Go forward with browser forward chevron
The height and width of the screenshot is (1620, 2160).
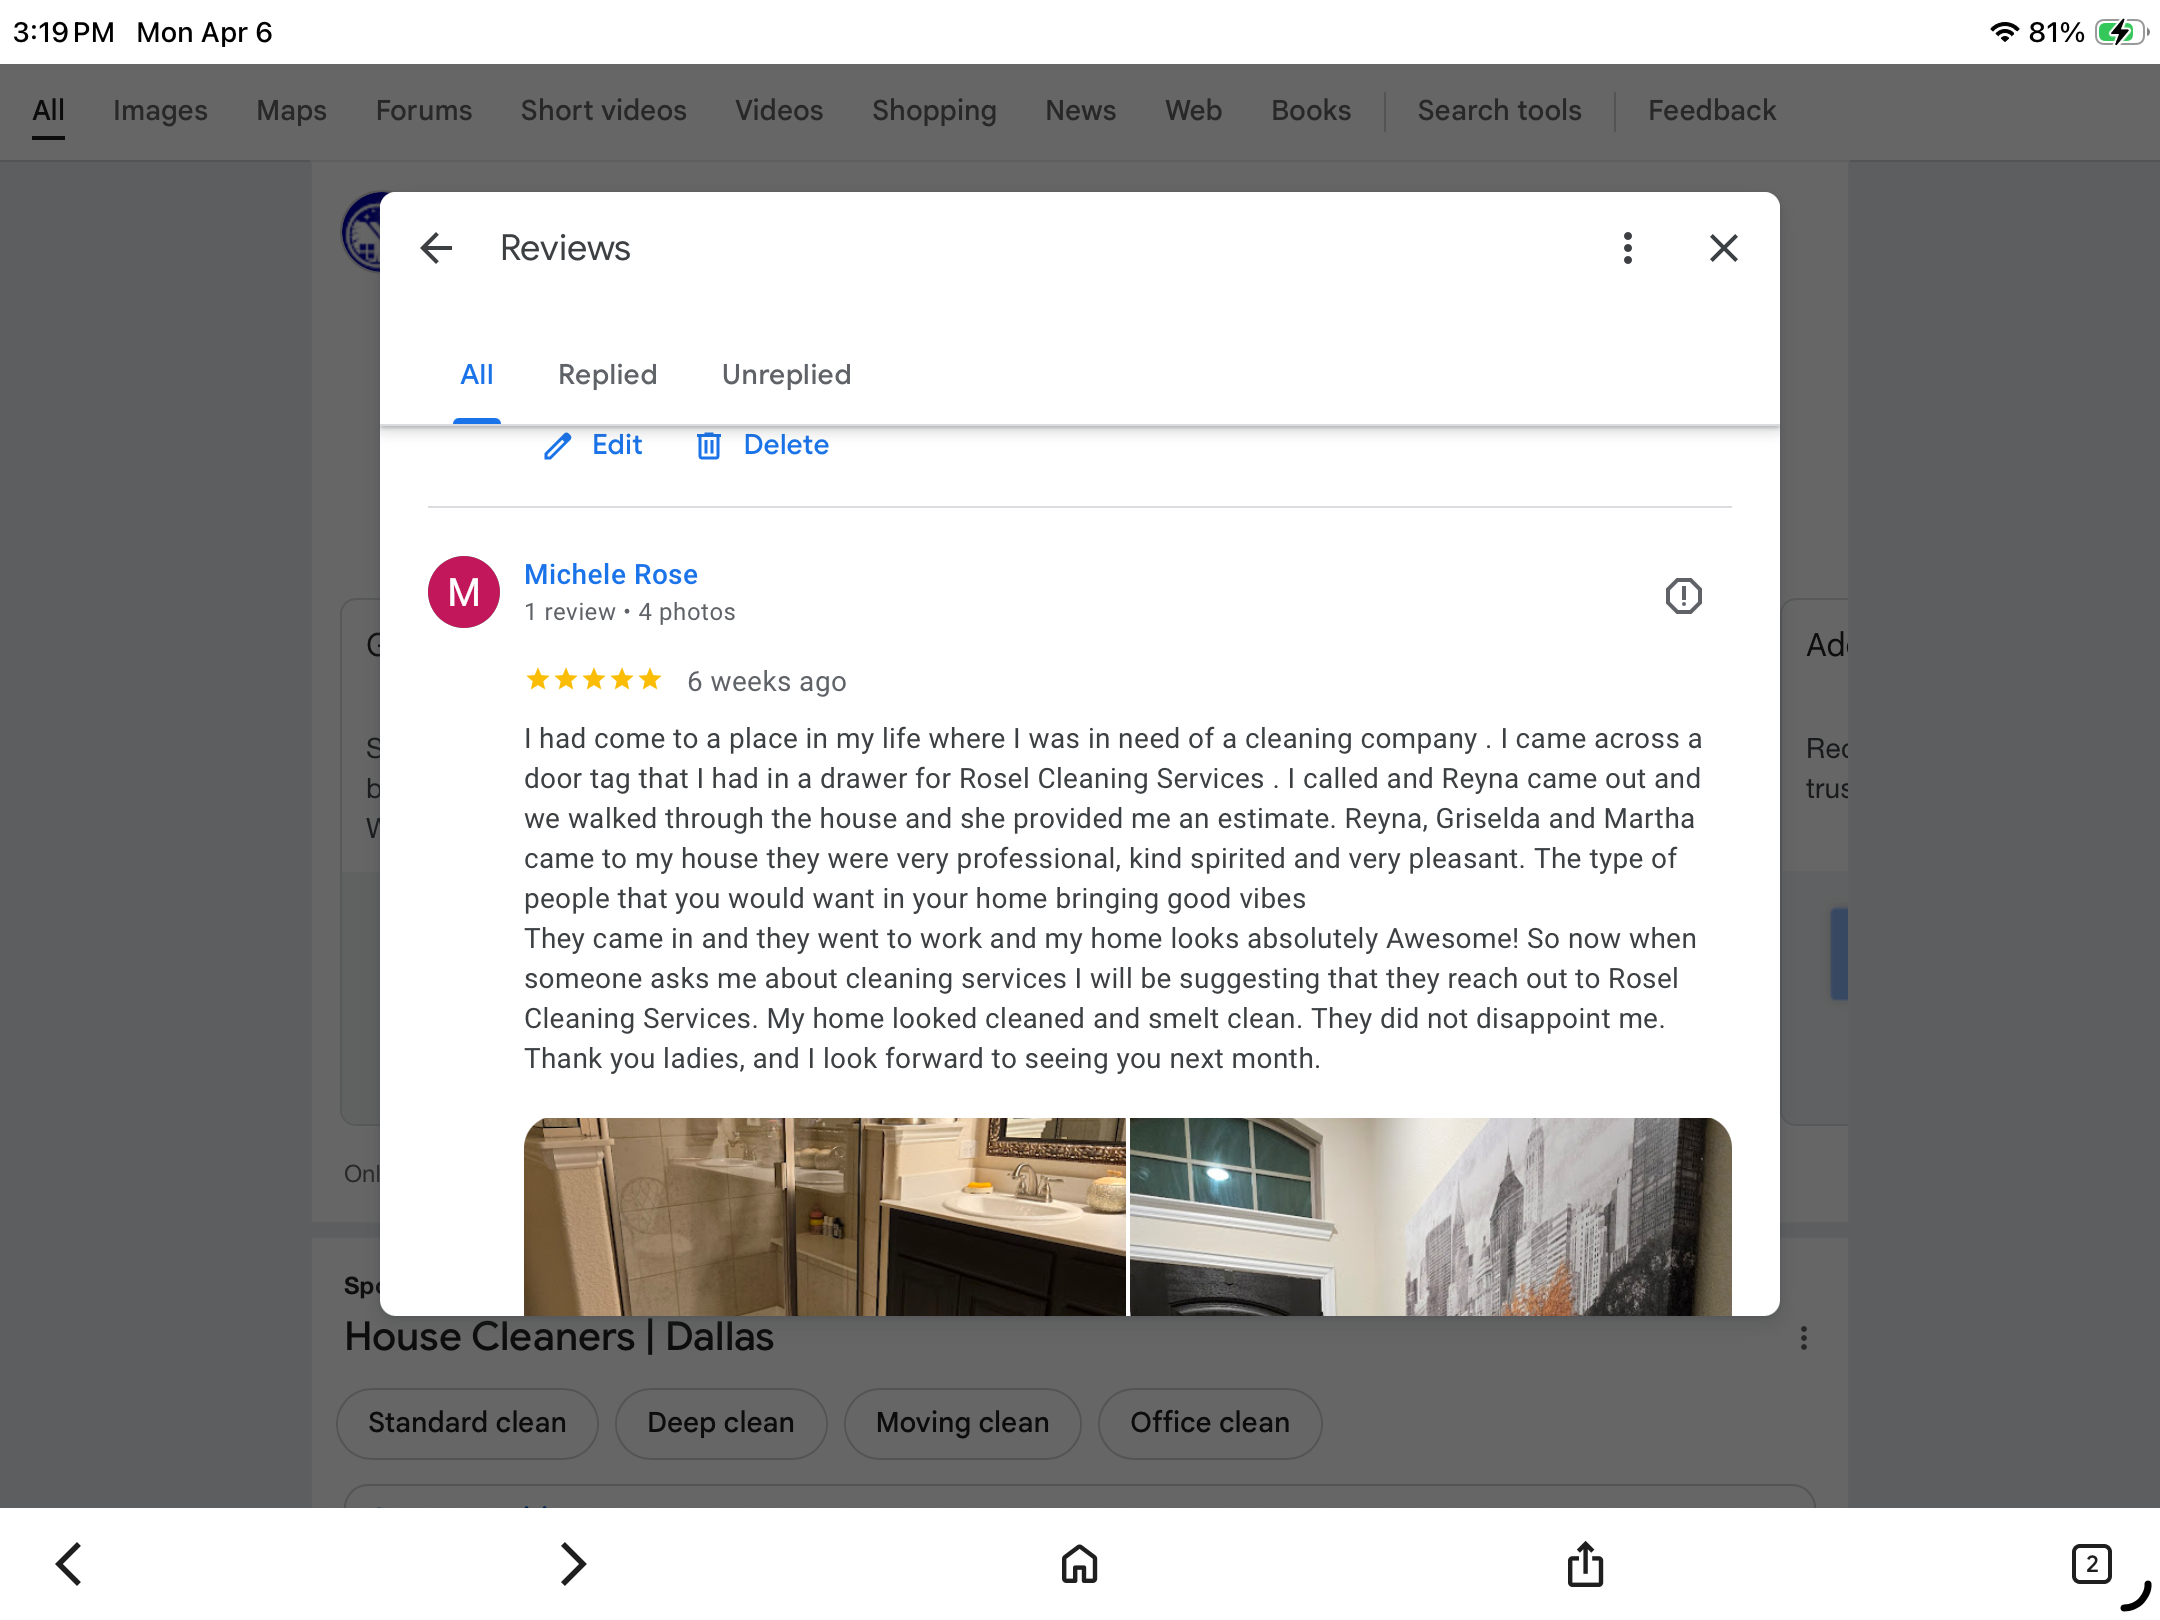click(x=573, y=1564)
